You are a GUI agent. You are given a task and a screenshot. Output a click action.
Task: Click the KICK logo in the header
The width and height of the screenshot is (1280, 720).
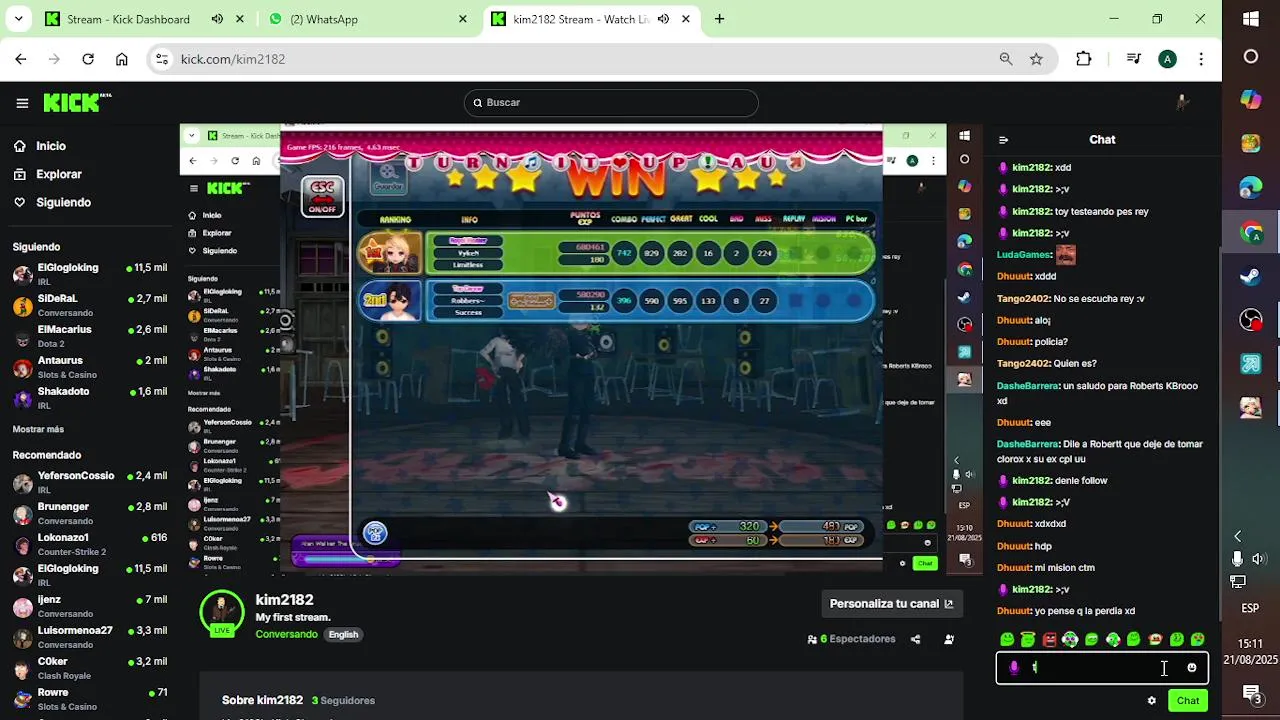pyautogui.click(x=77, y=102)
